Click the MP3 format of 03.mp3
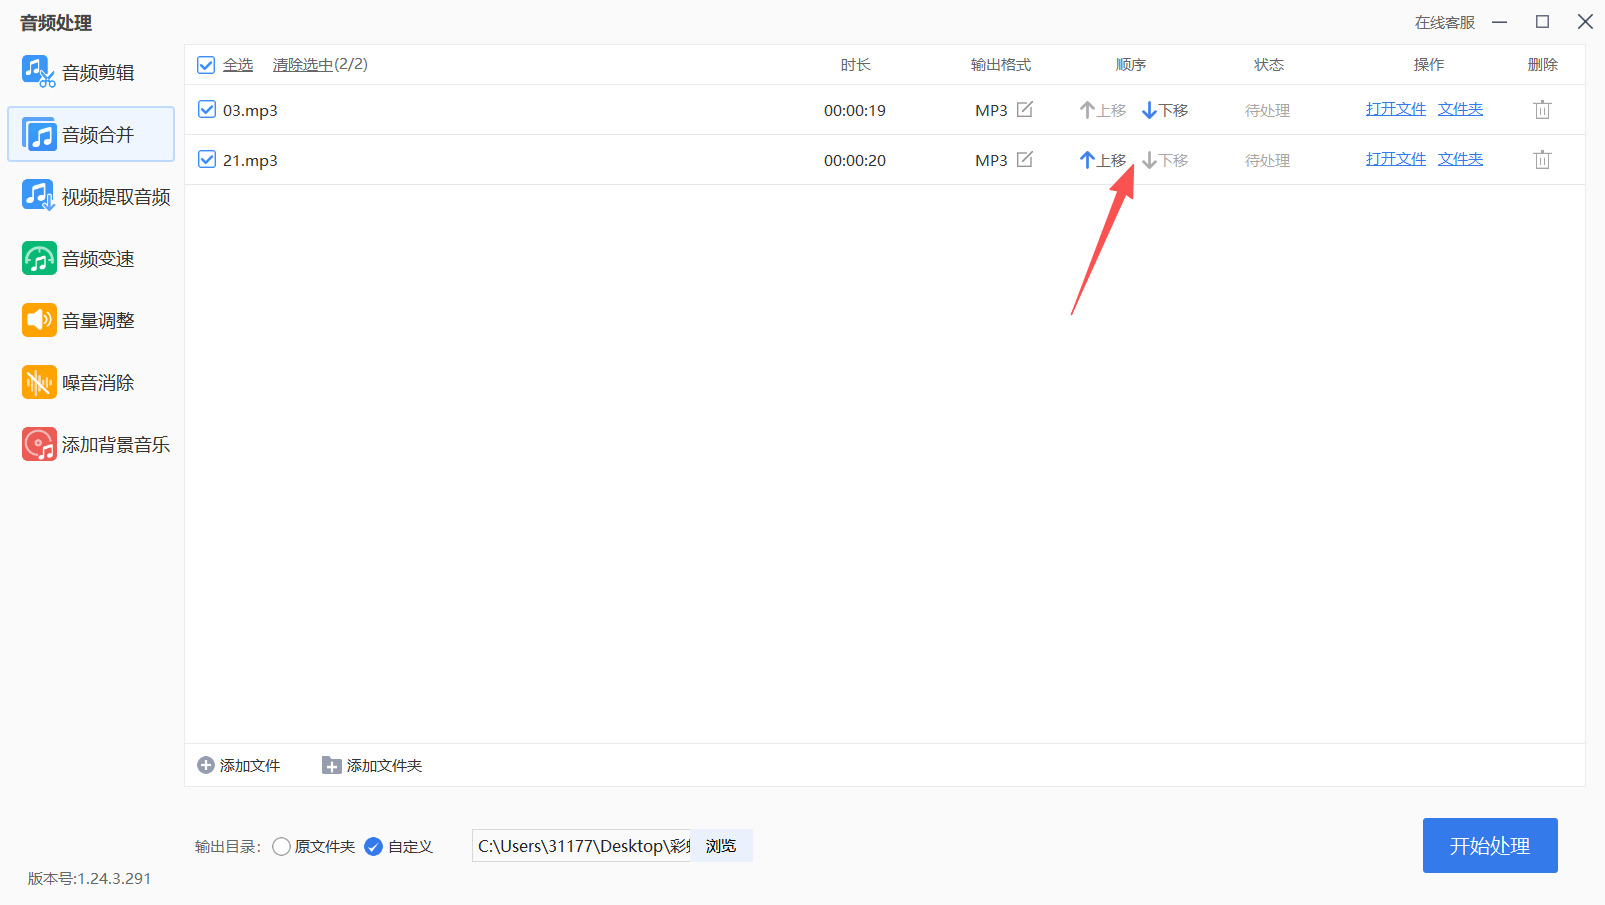 991,110
